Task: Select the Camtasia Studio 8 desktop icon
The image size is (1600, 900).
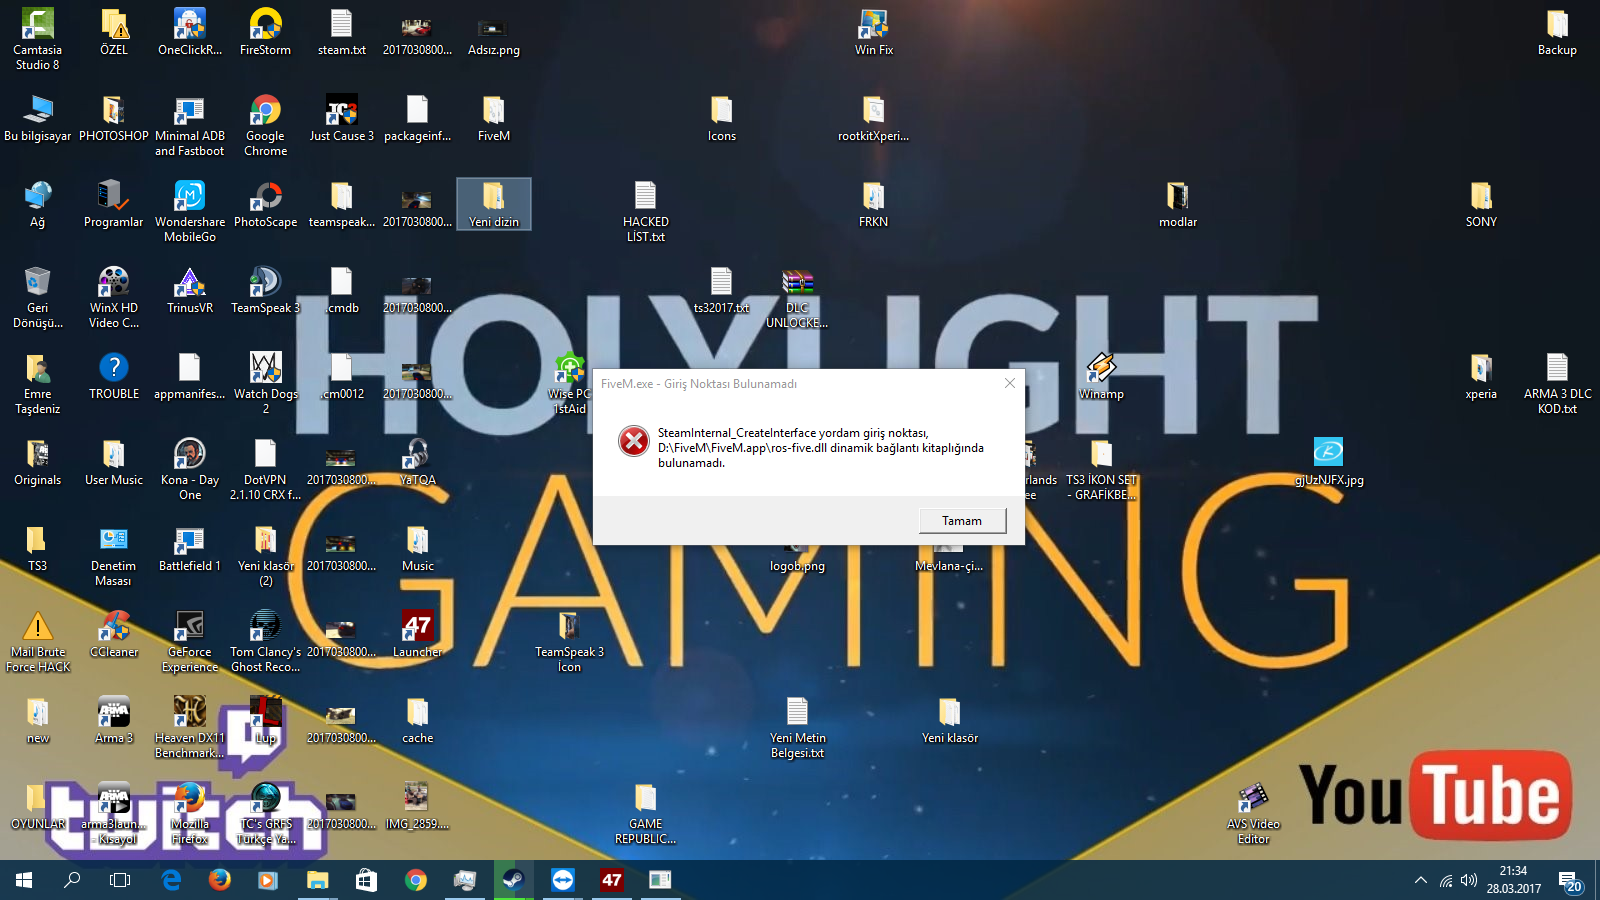Action: (x=38, y=40)
